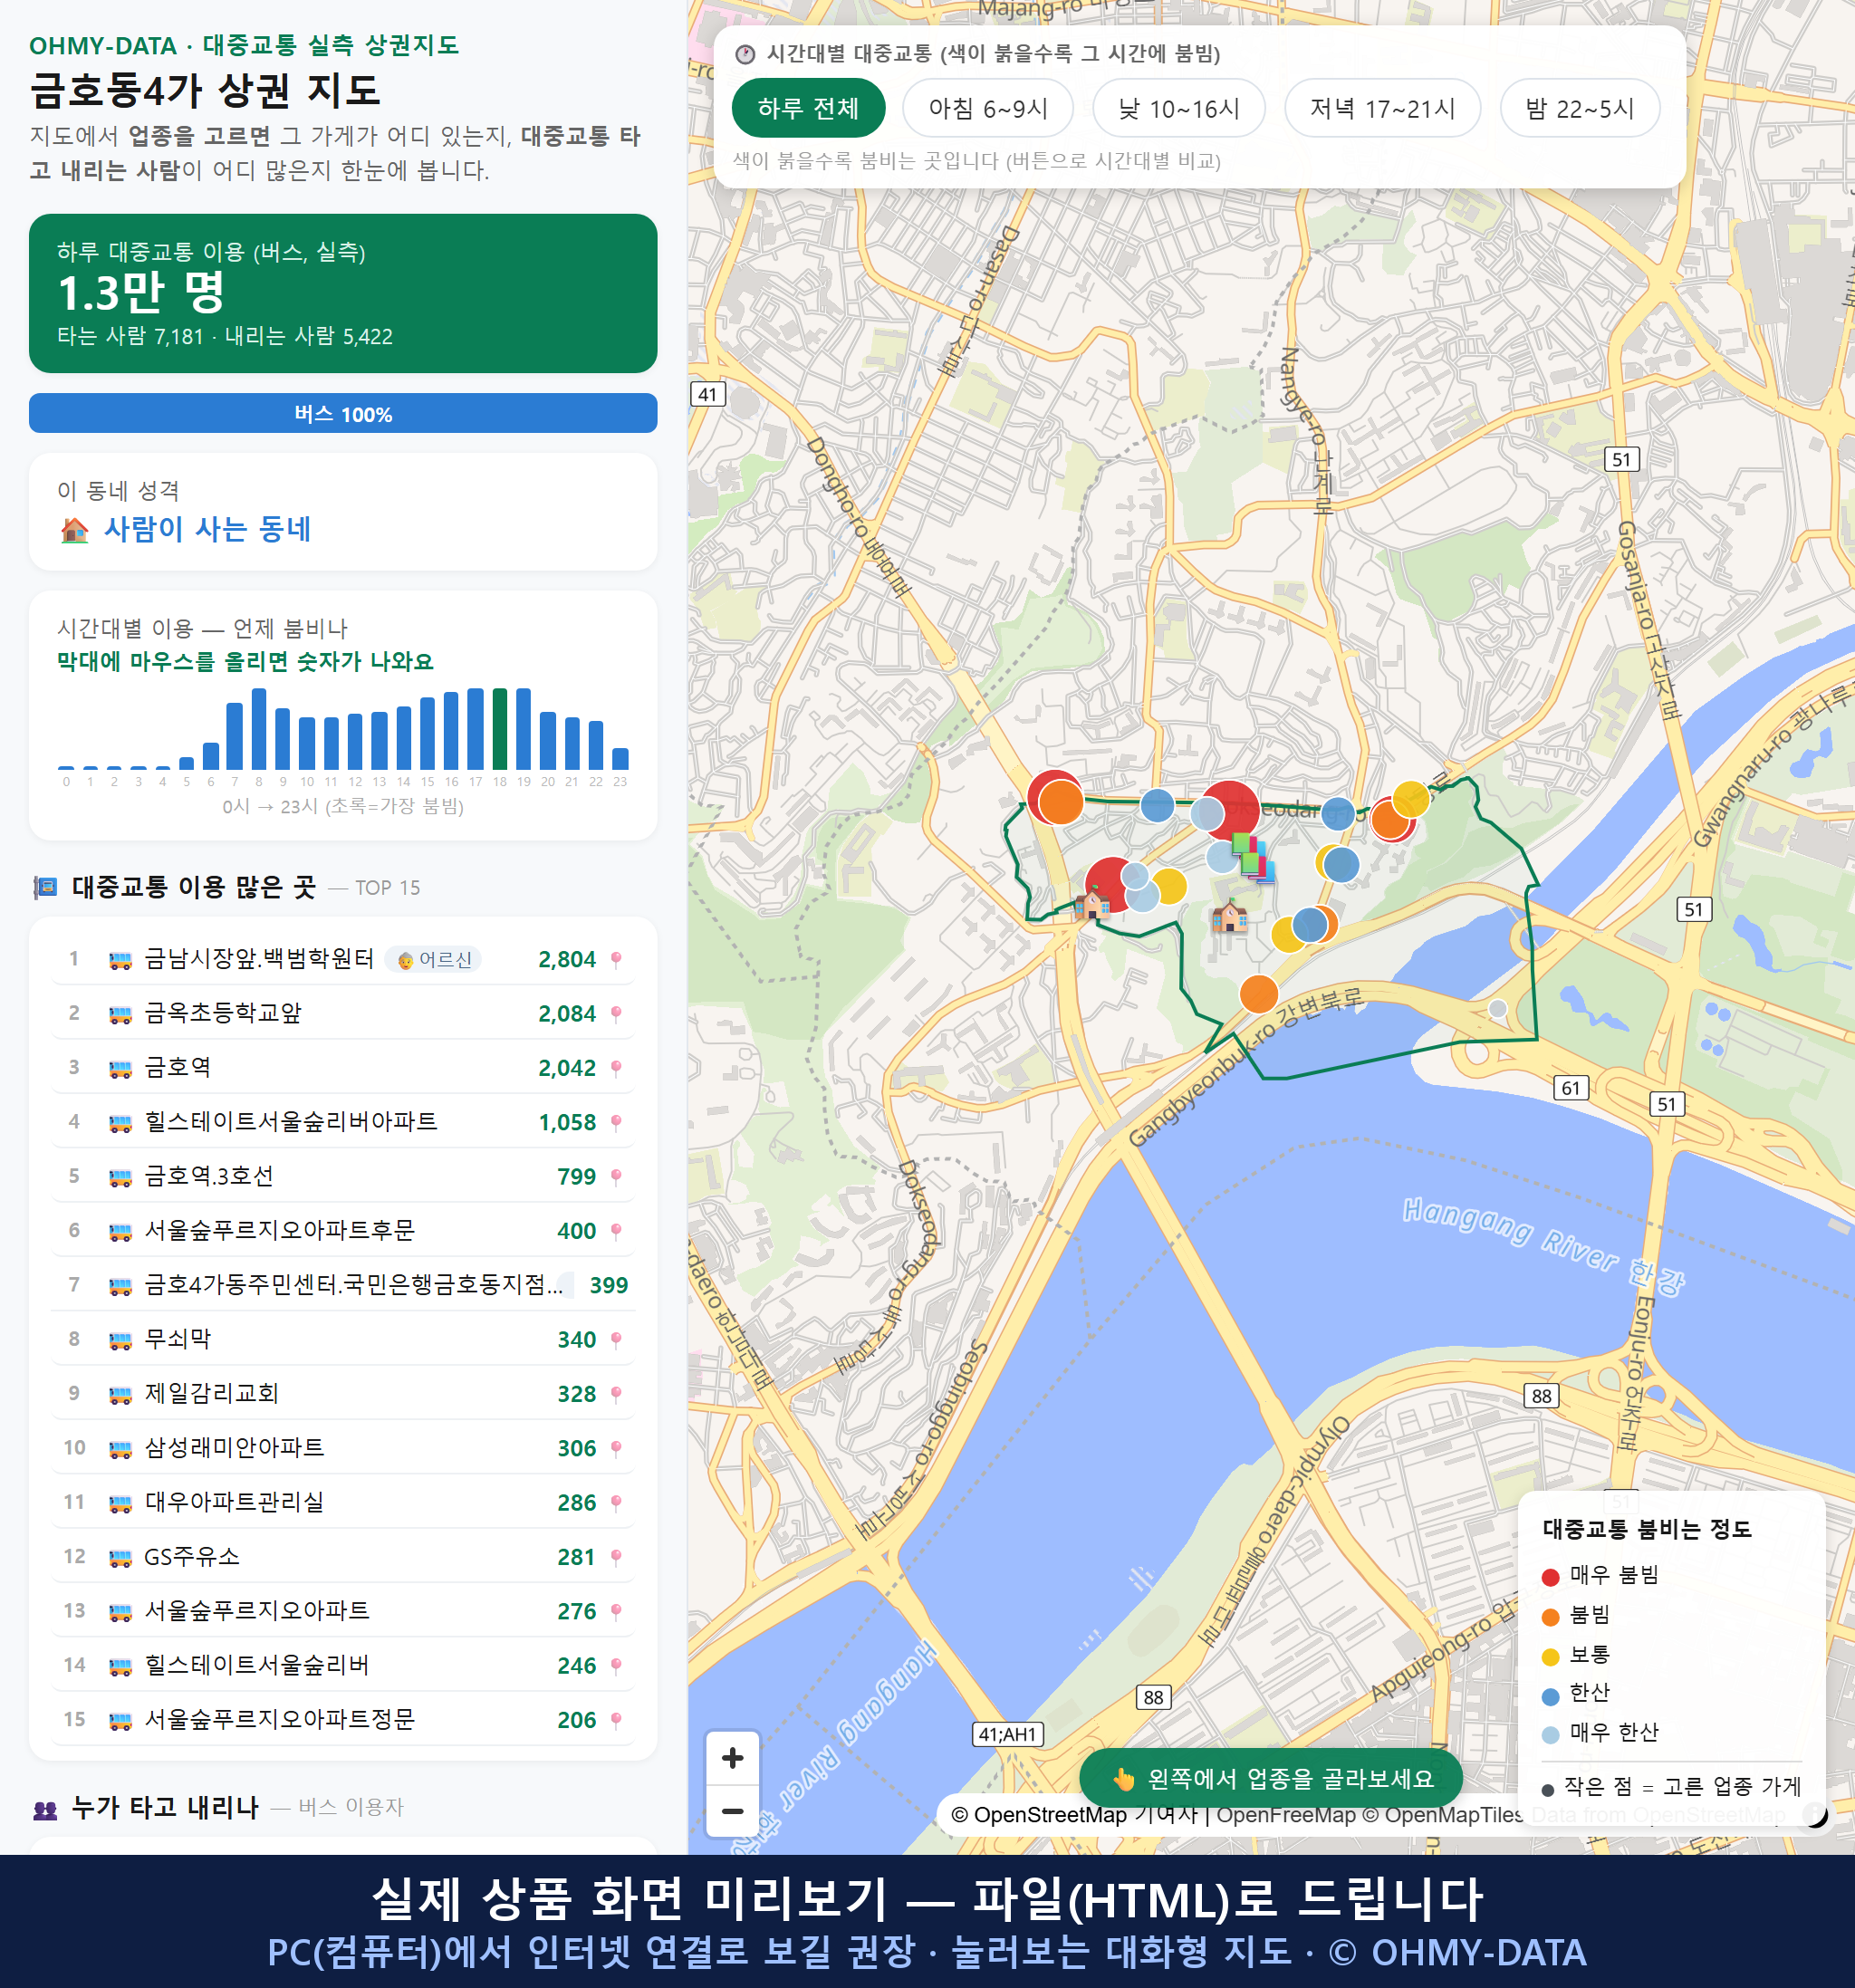Click the orange bus-stop circle near 강변북로
This screenshot has width=1855, height=1988.
point(1258,994)
